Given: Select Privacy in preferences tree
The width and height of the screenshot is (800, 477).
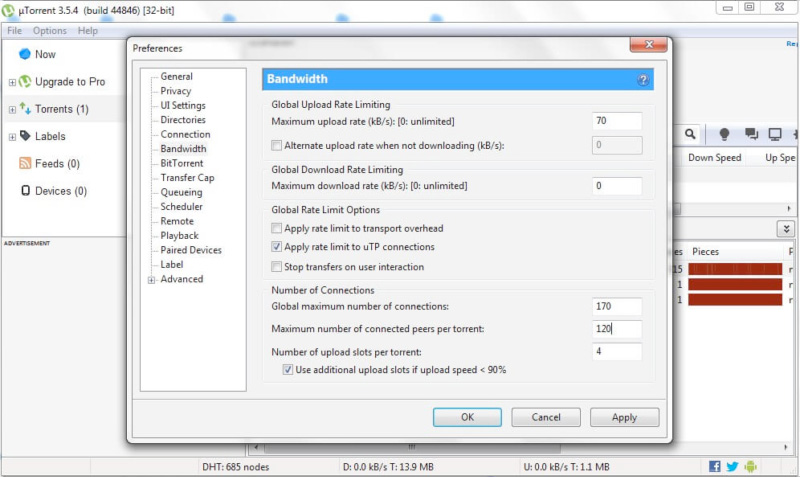Looking at the screenshot, I should [x=176, y=91].
